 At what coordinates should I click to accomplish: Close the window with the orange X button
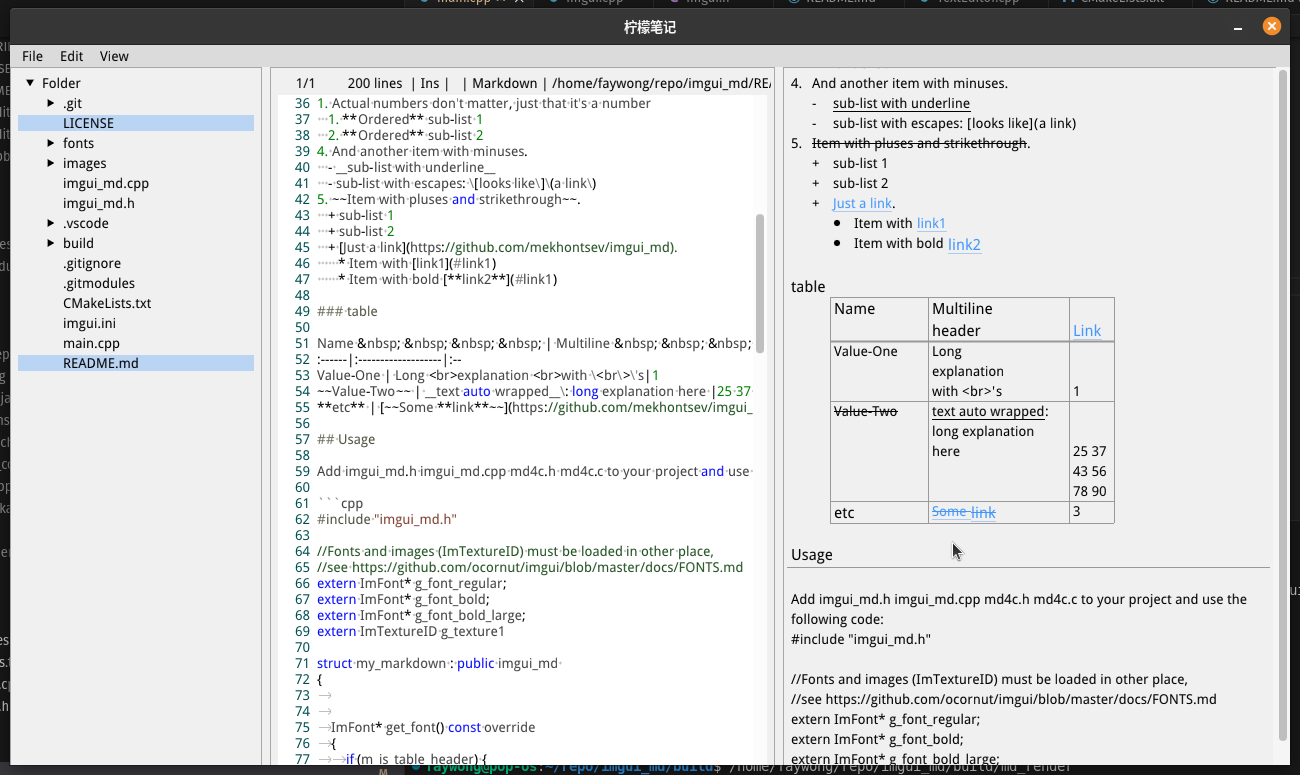coord(1271,27)
